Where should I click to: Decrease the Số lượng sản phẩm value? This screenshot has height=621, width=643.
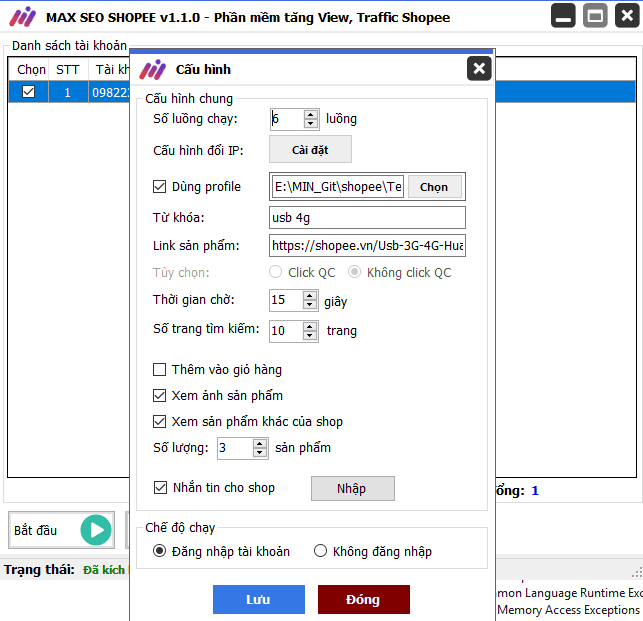[x=260, y=452]
